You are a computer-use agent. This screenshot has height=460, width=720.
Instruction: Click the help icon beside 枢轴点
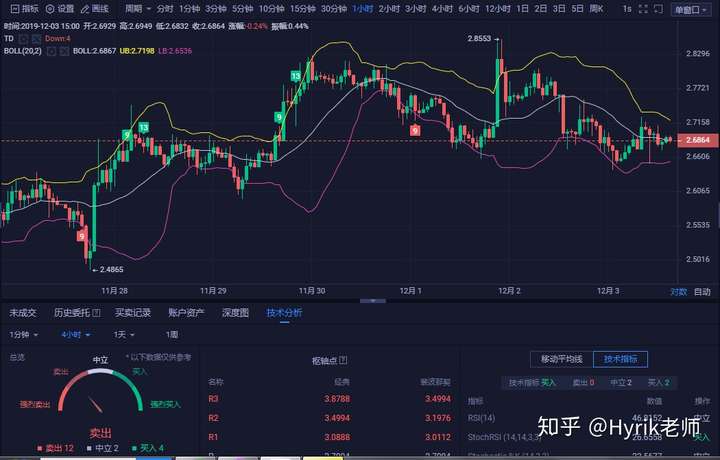(343, 360)
